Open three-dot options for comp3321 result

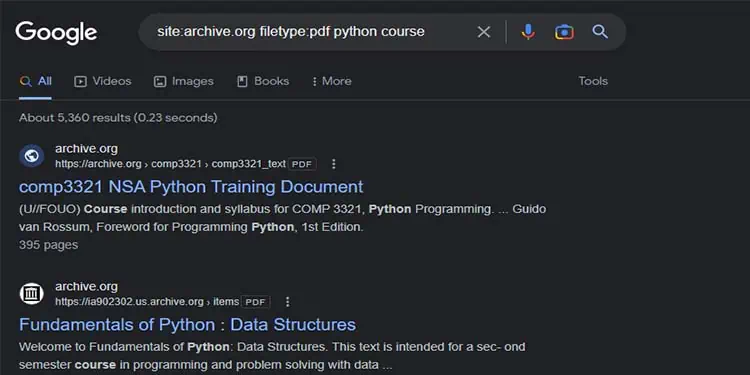tap(334, 164)
